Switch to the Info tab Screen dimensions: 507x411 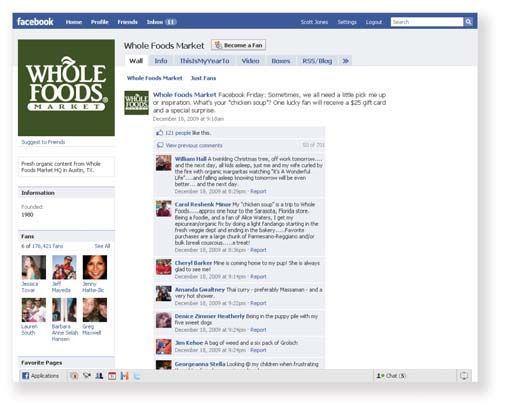pos(161,61)
